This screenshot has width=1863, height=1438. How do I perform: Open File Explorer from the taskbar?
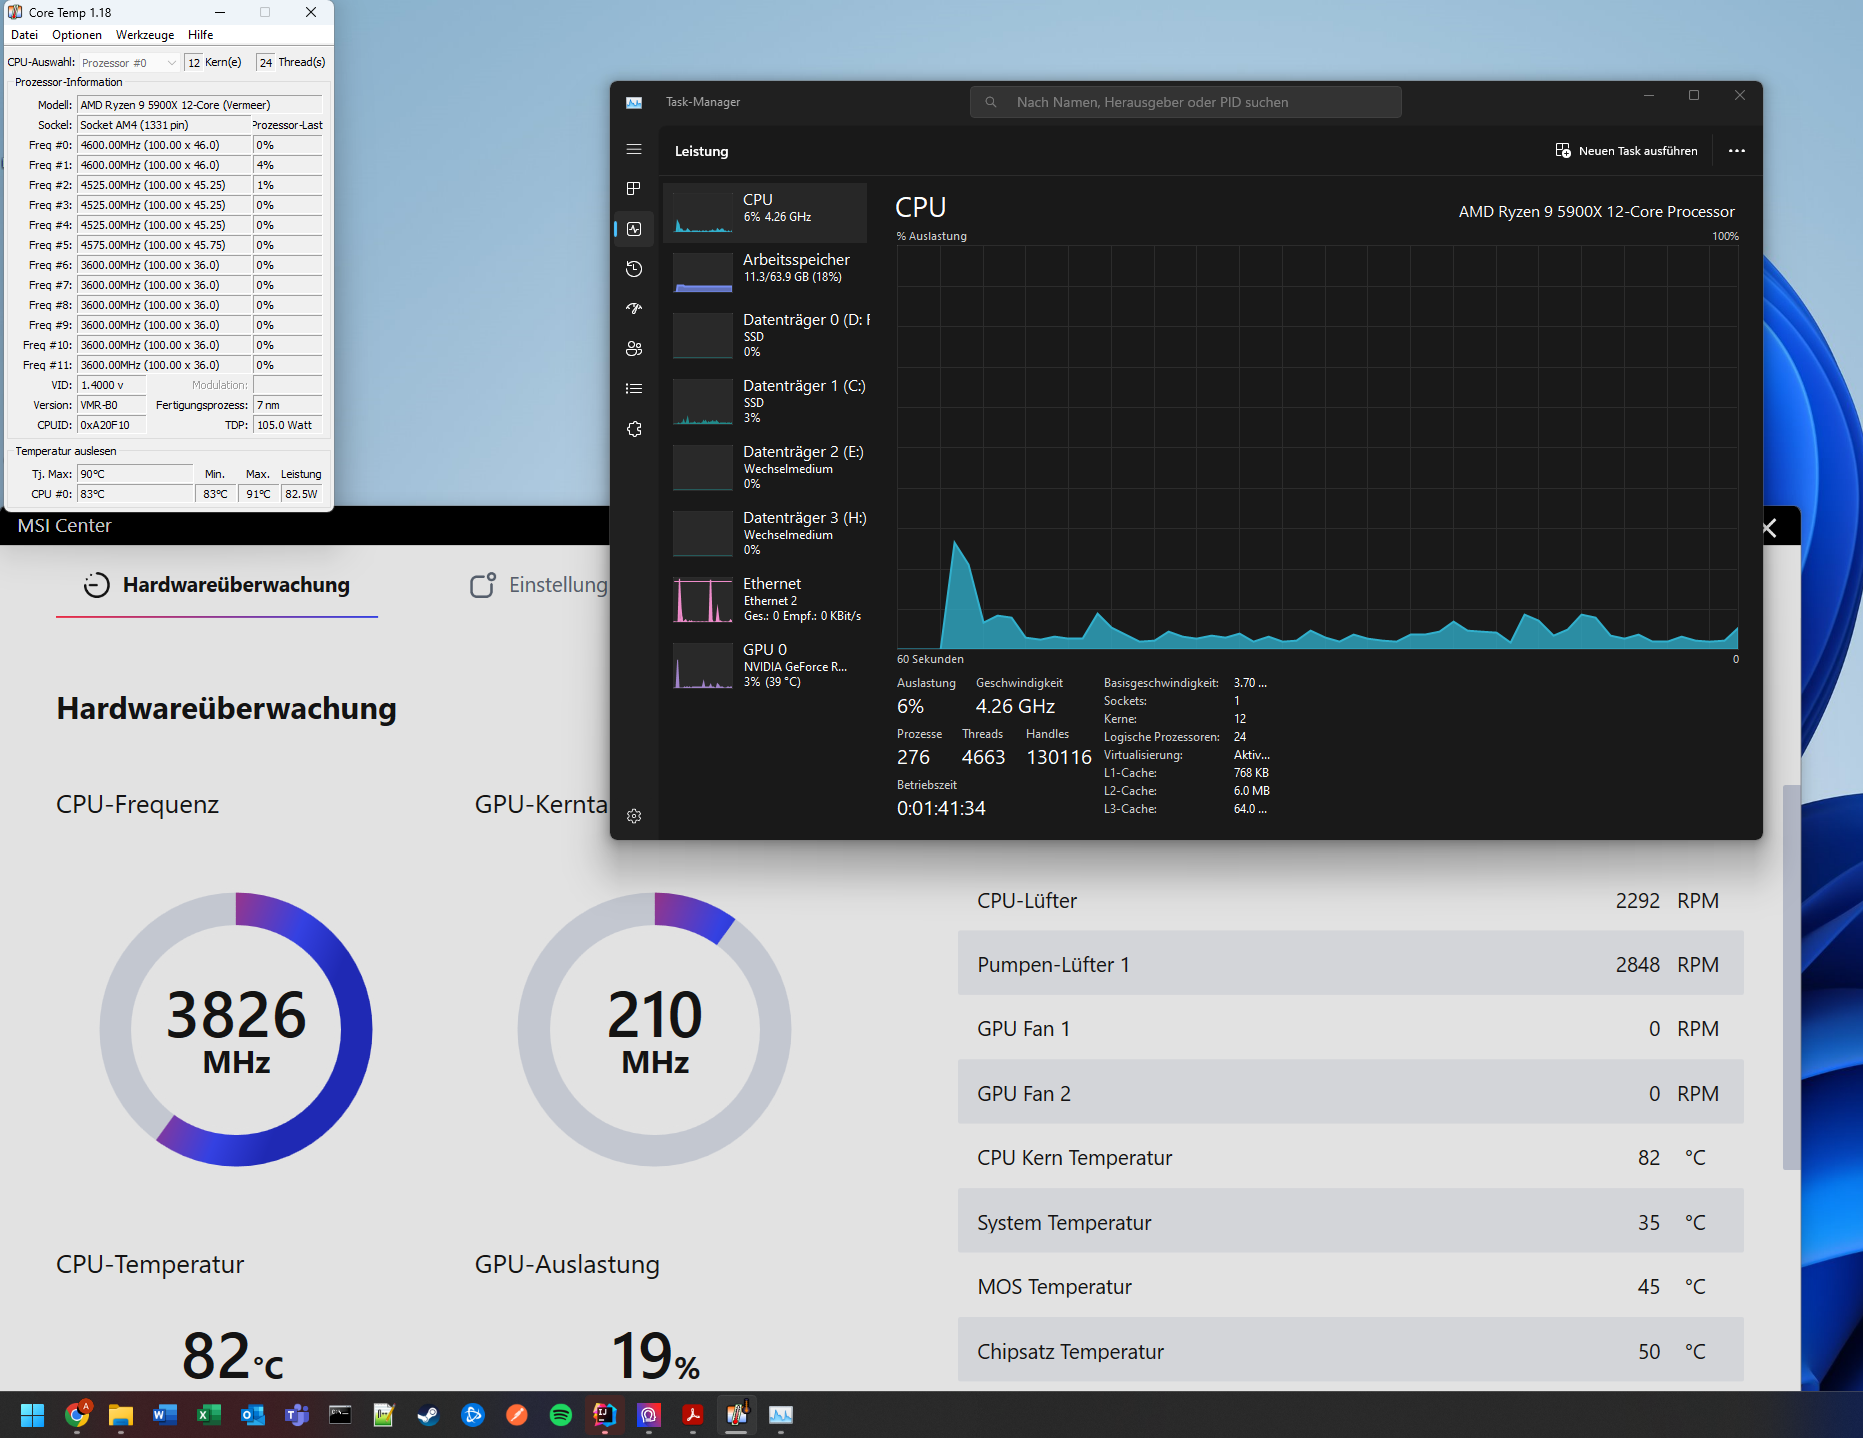(121, 1415)
